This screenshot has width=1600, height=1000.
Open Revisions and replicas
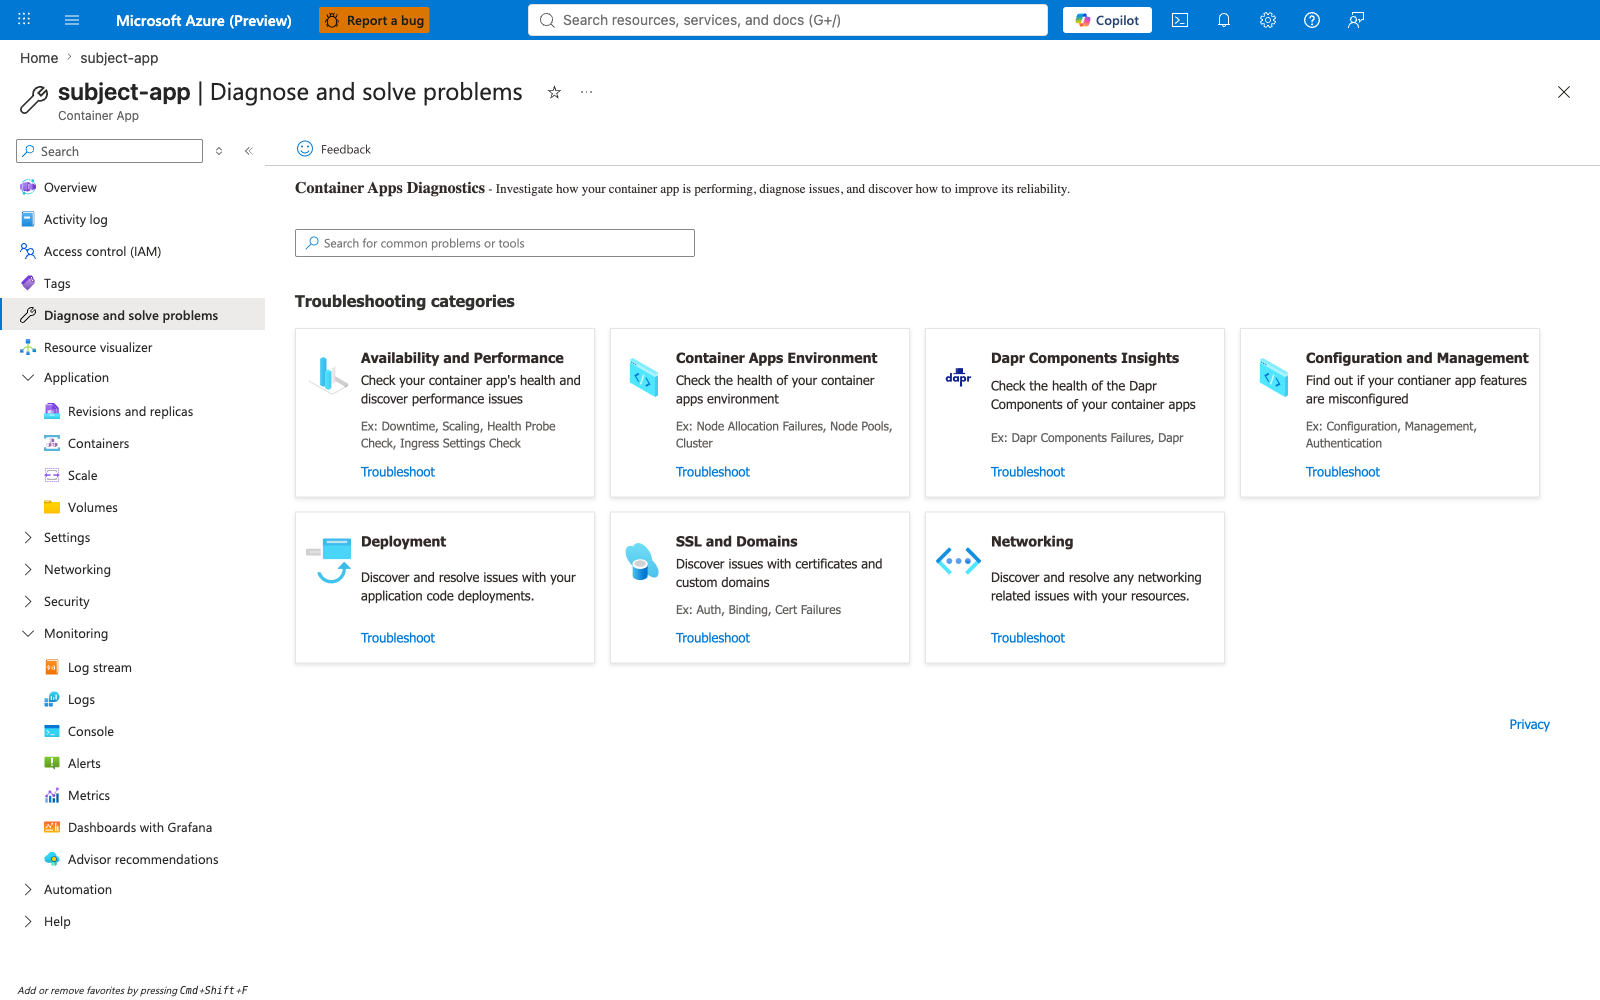coord(132,411)
